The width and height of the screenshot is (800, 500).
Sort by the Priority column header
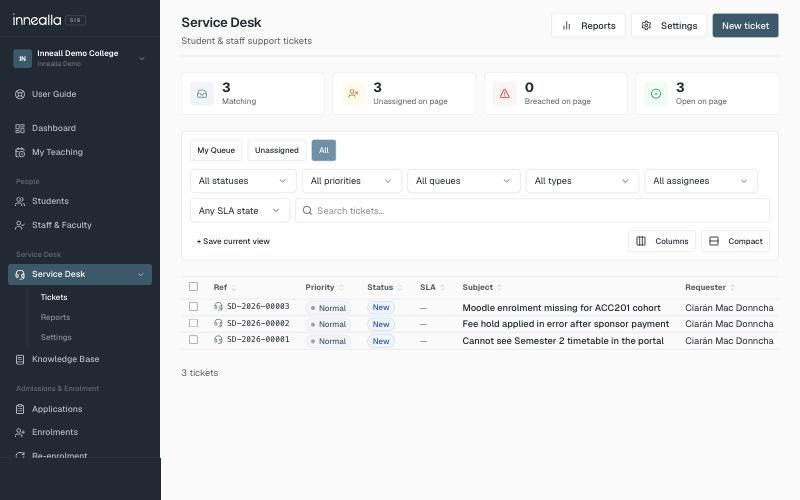point(324,288)
